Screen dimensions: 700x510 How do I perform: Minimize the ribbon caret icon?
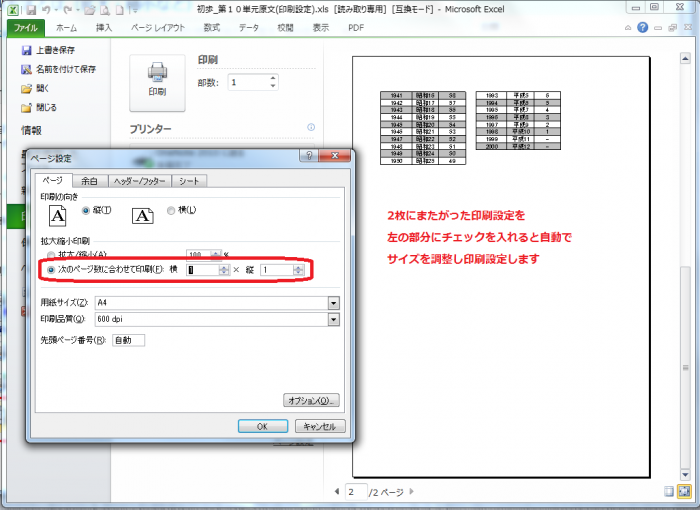[628, 28]
